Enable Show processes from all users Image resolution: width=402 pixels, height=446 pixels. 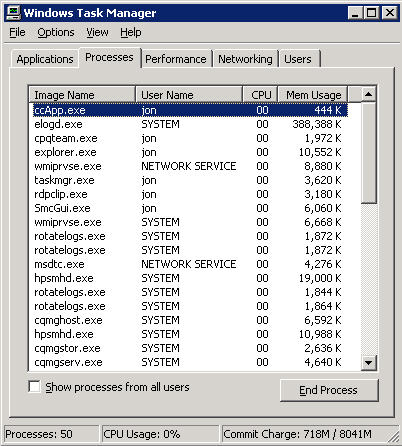35,387
